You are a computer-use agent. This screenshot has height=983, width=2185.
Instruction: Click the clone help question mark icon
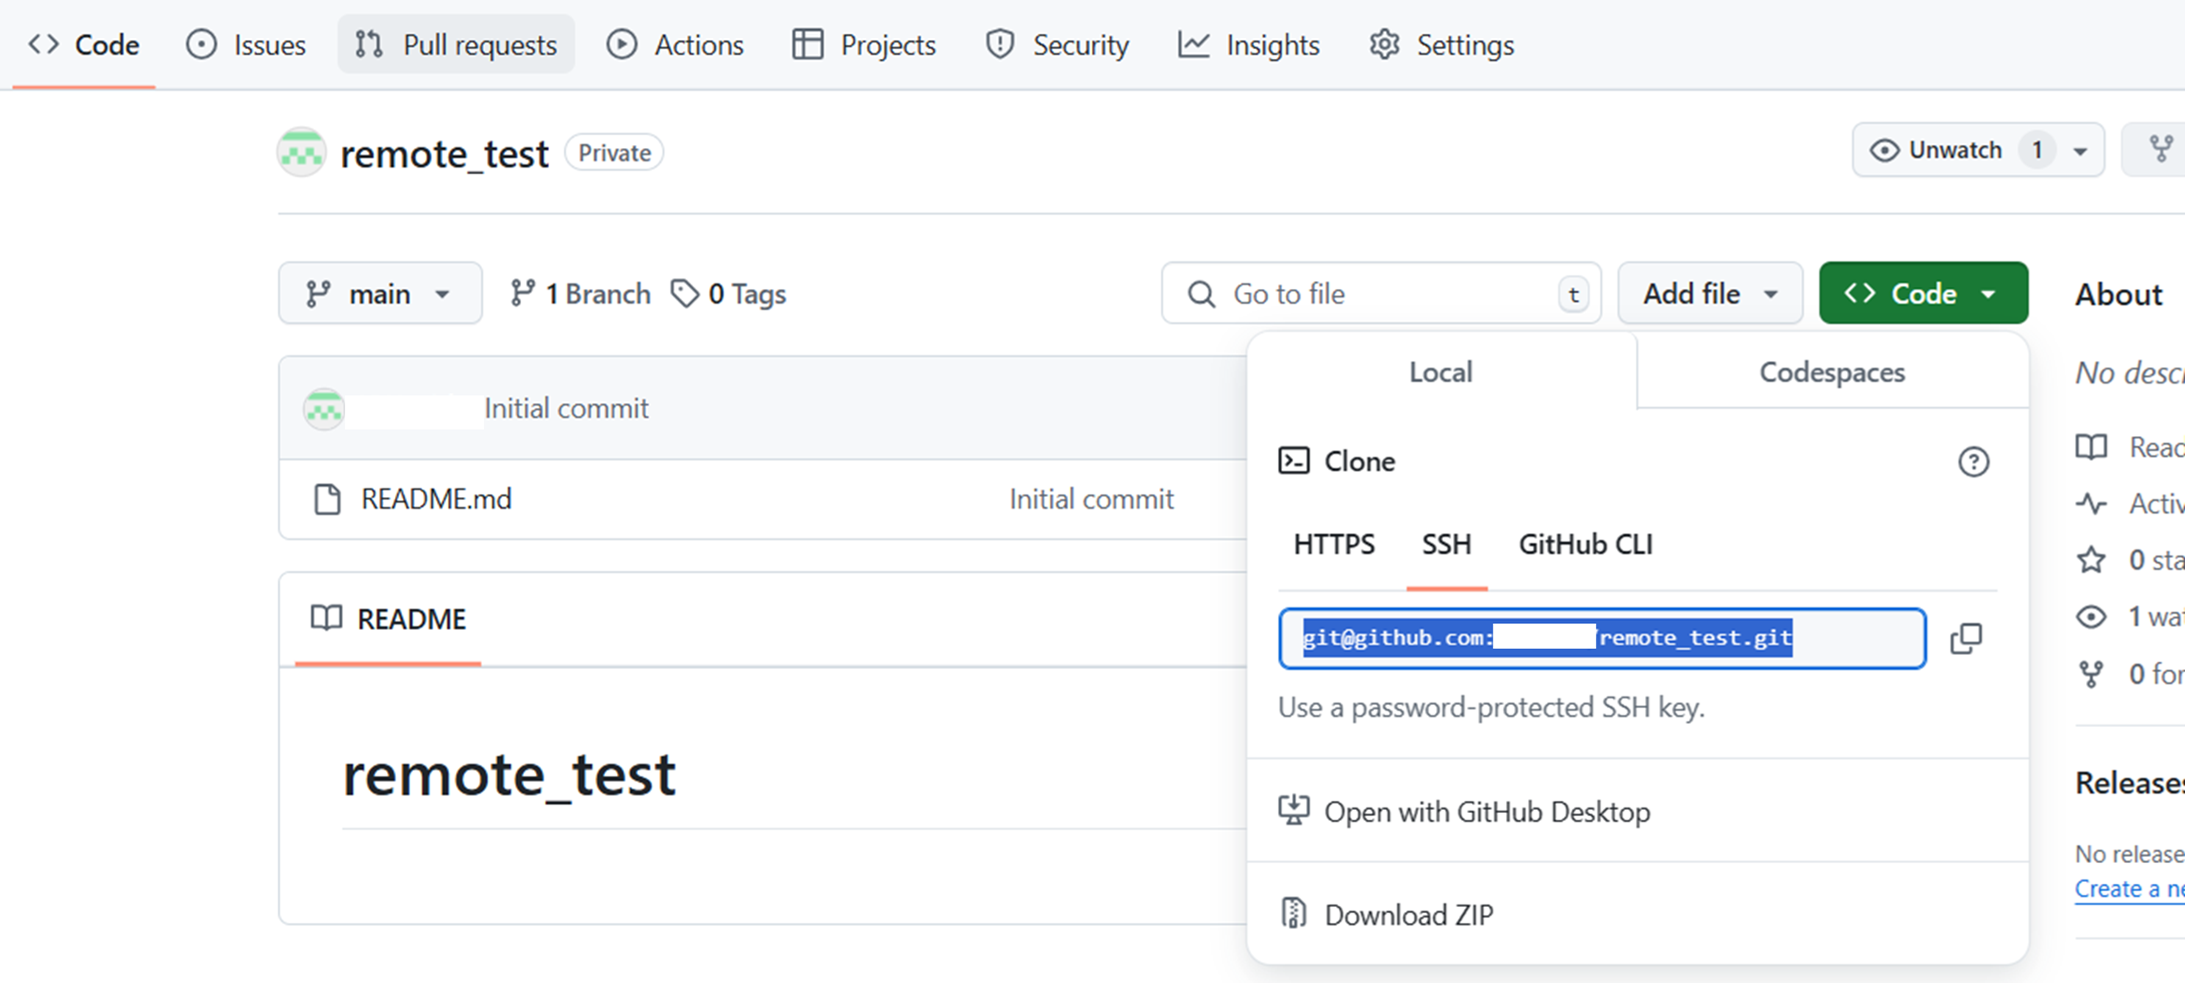click(1973, 462)
